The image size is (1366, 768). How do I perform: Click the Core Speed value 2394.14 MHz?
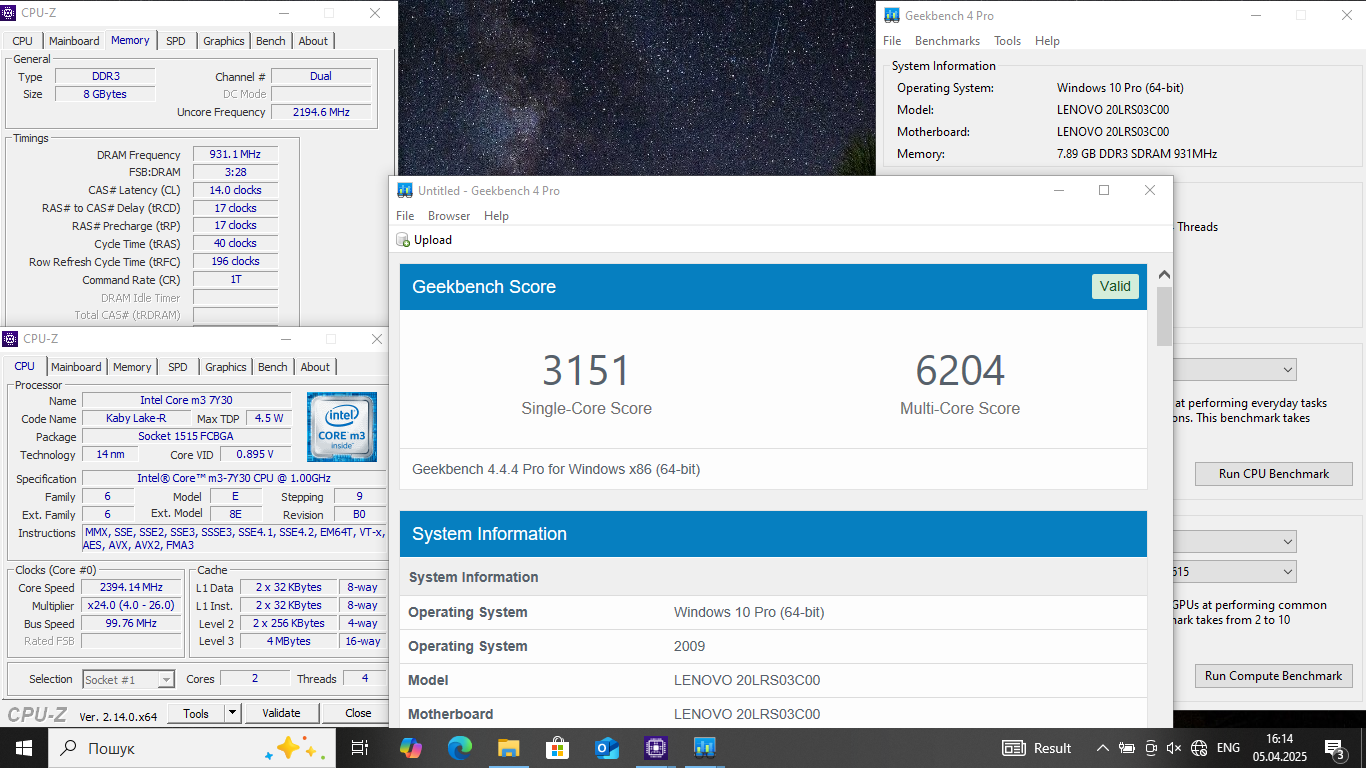tap(131, 588)
